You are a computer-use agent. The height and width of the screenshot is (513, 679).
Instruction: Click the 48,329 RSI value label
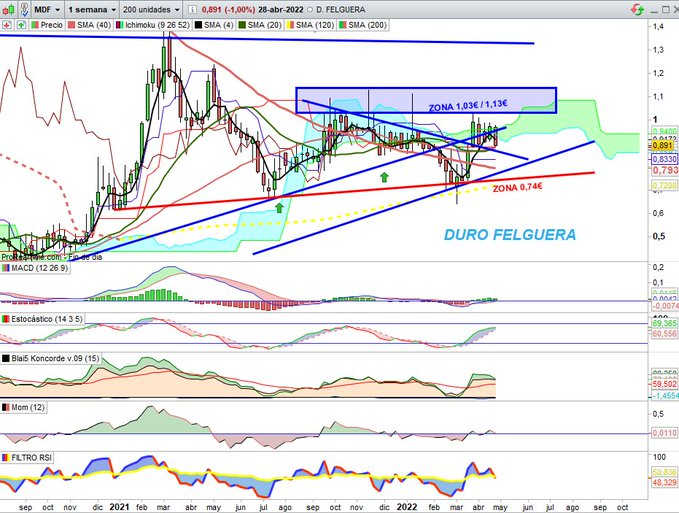pyautogui.click(x=664, y=482)
